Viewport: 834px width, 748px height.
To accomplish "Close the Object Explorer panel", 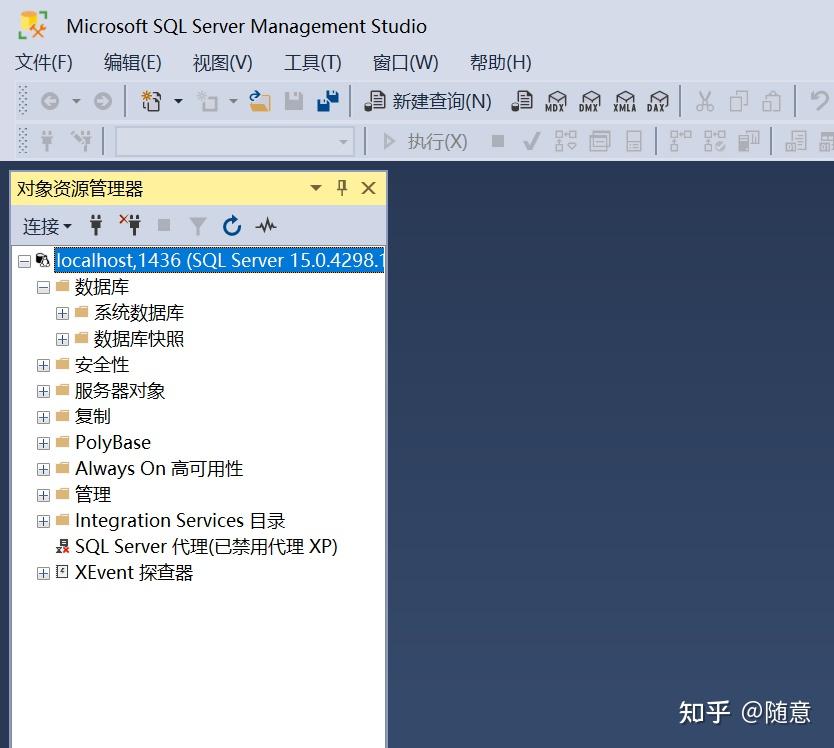I will tap(368, 188).
